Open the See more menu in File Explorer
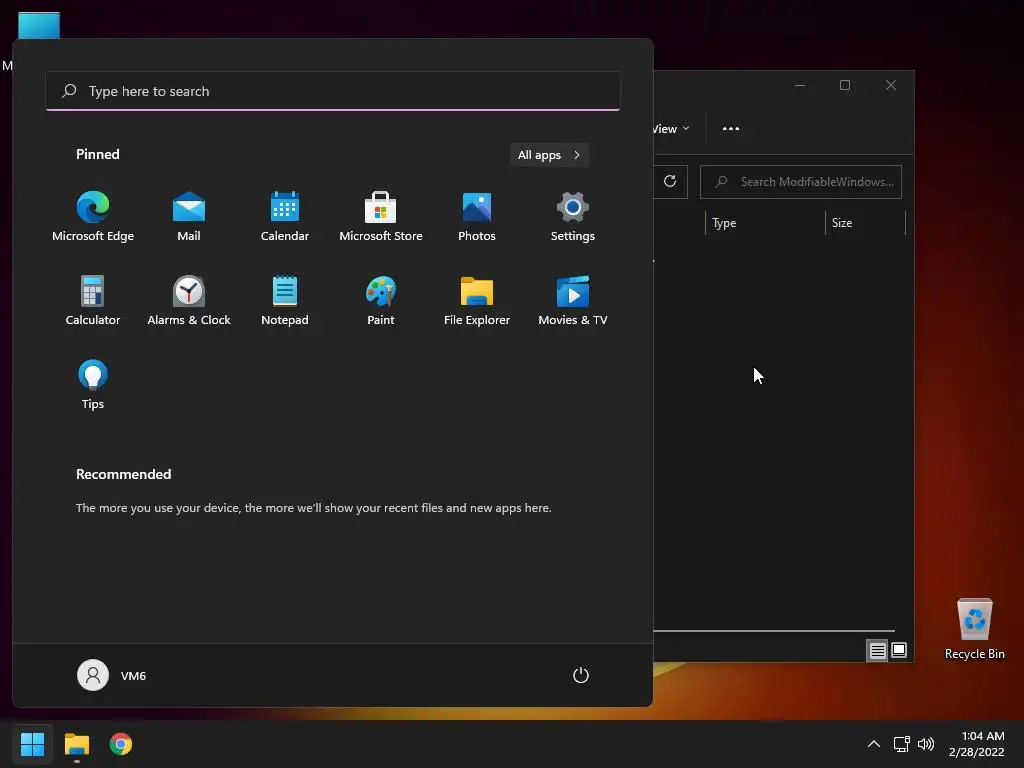This screenshot has height=768, width=1024. 731,129
